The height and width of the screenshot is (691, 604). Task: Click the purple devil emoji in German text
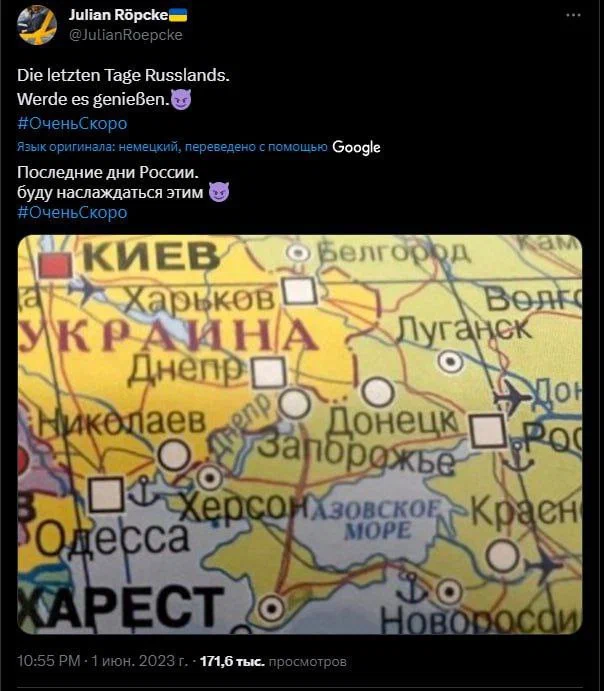pyautogui.click(x=181, y=100)
